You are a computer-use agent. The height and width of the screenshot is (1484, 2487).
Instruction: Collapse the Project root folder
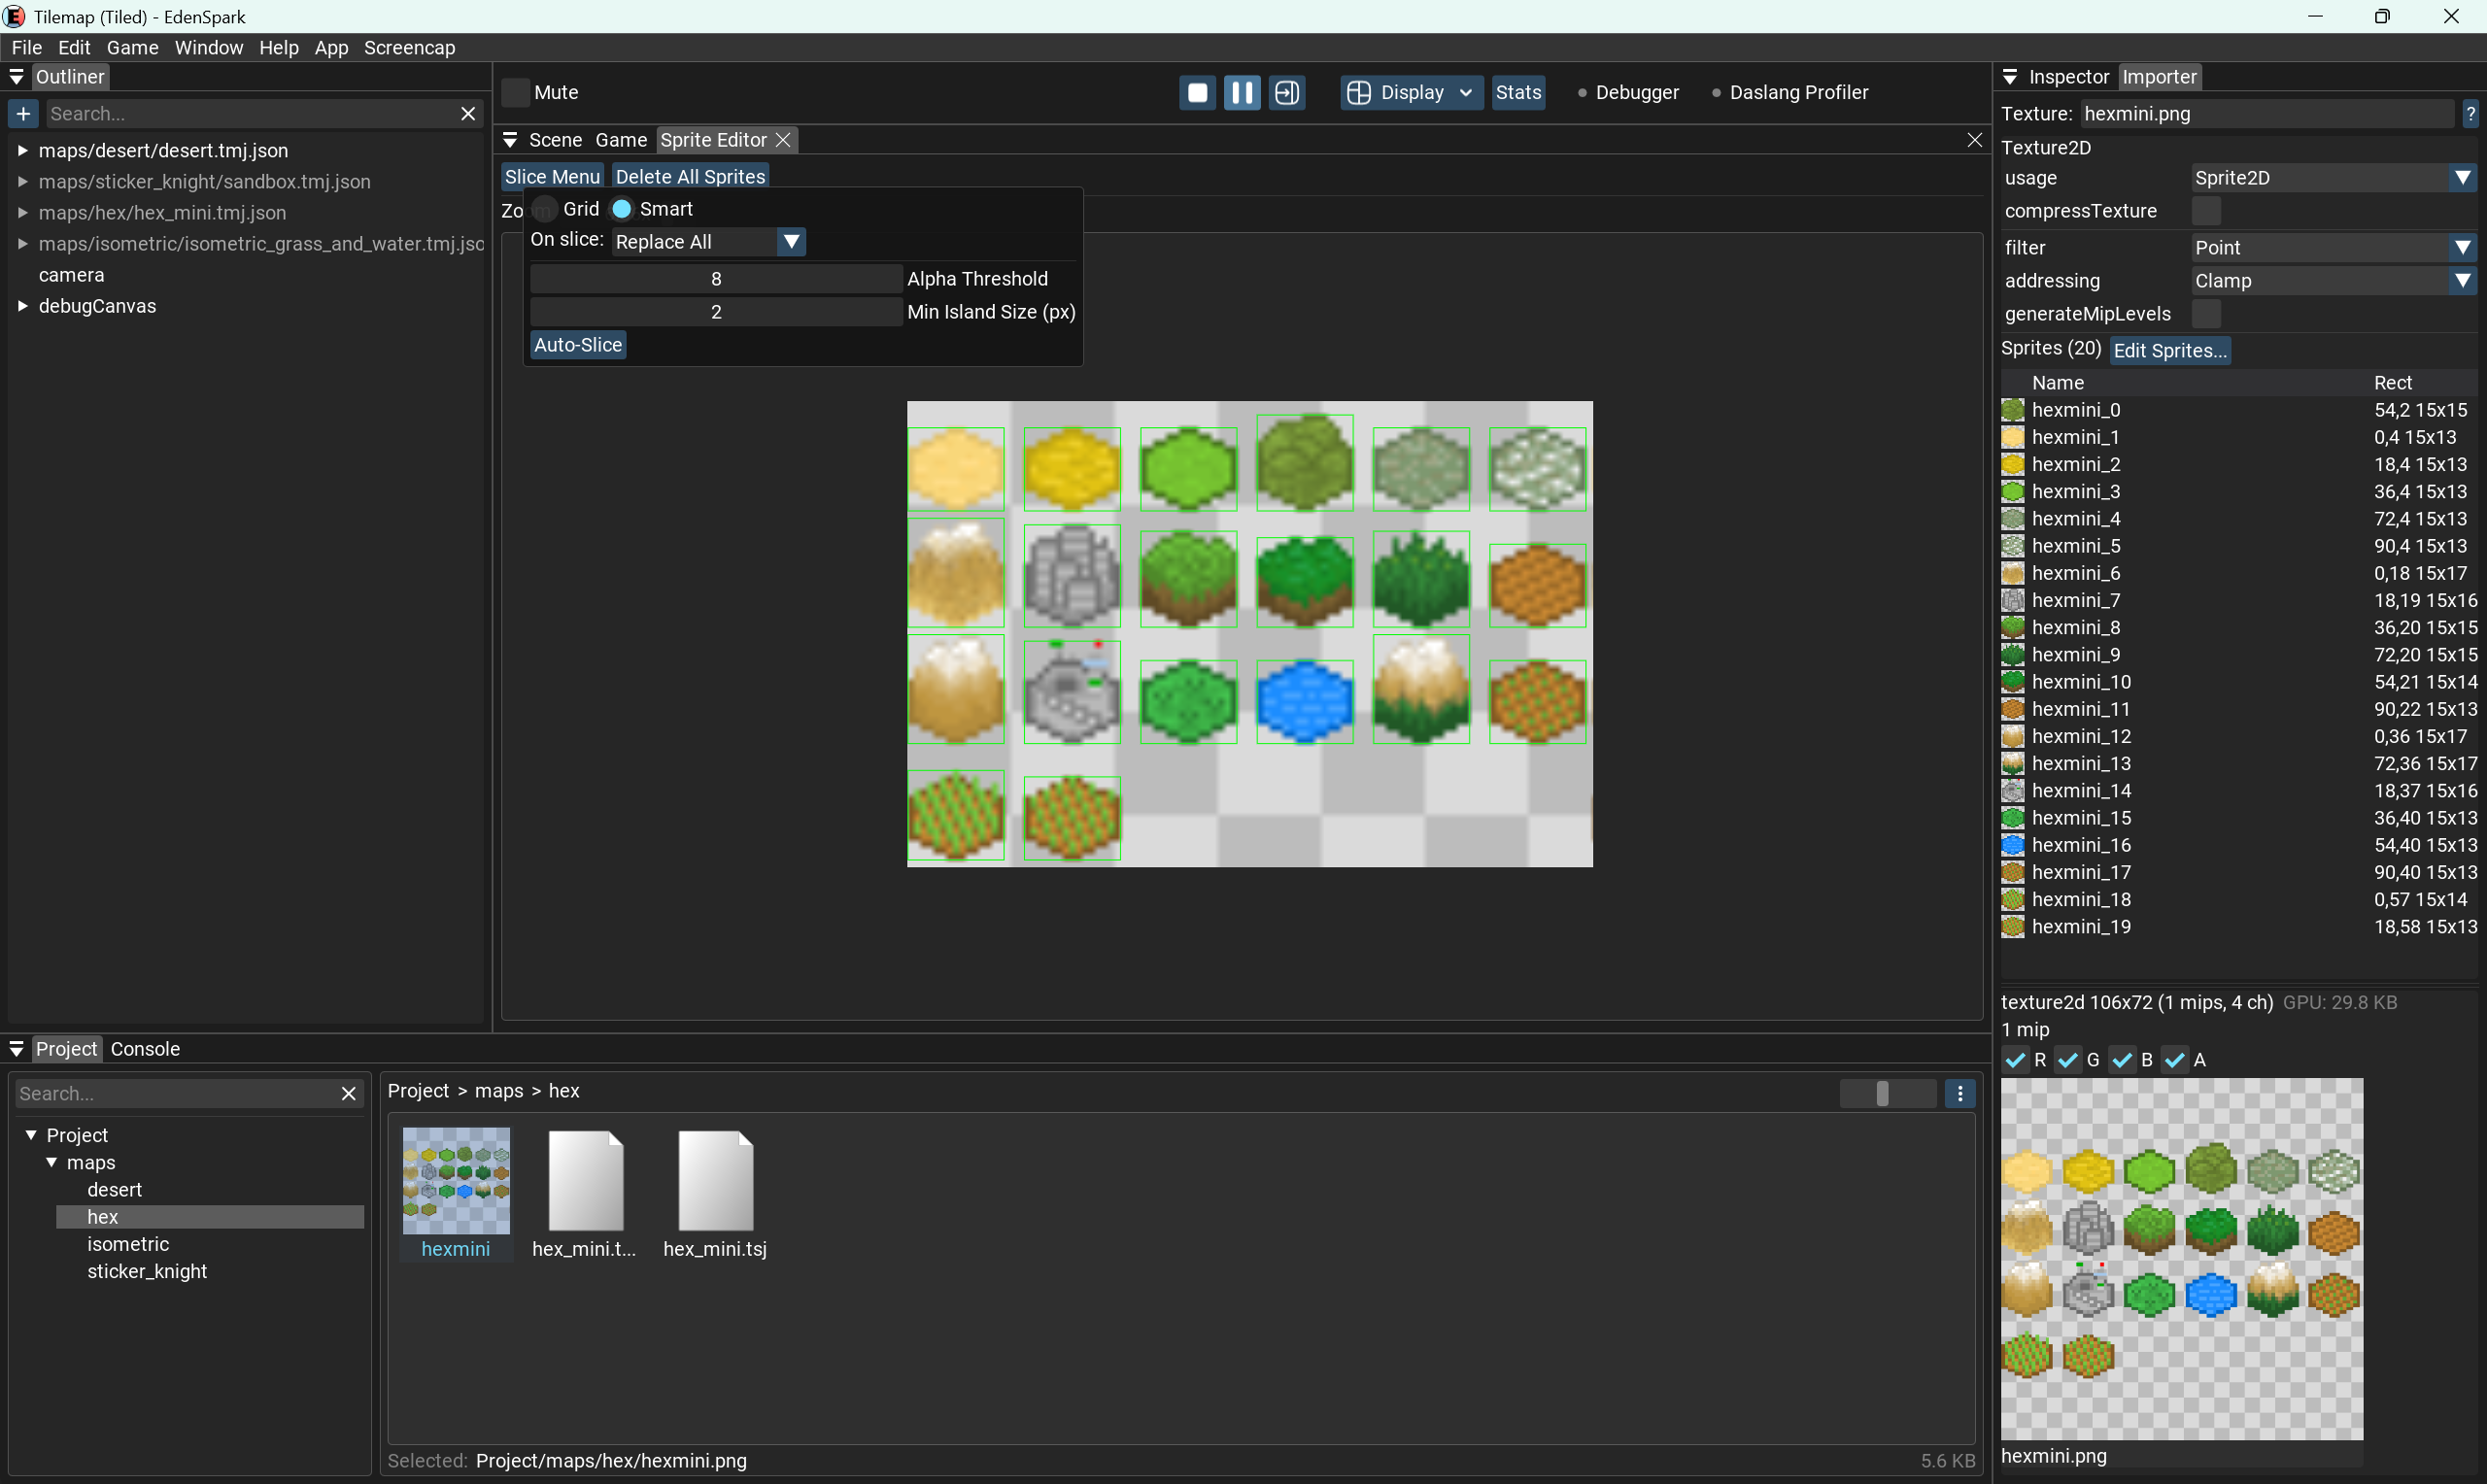[31, 1135]
